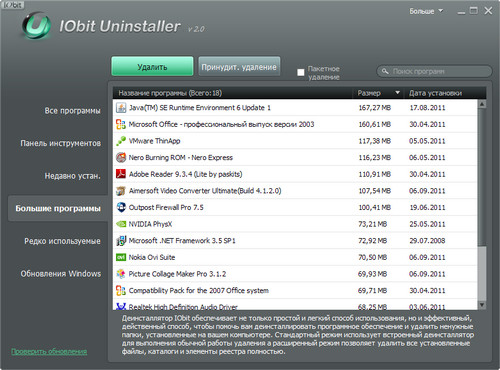Select the NVIDIA PhysX row text
This screenshot has height=370, width=500.
click(x=150, y=224)
